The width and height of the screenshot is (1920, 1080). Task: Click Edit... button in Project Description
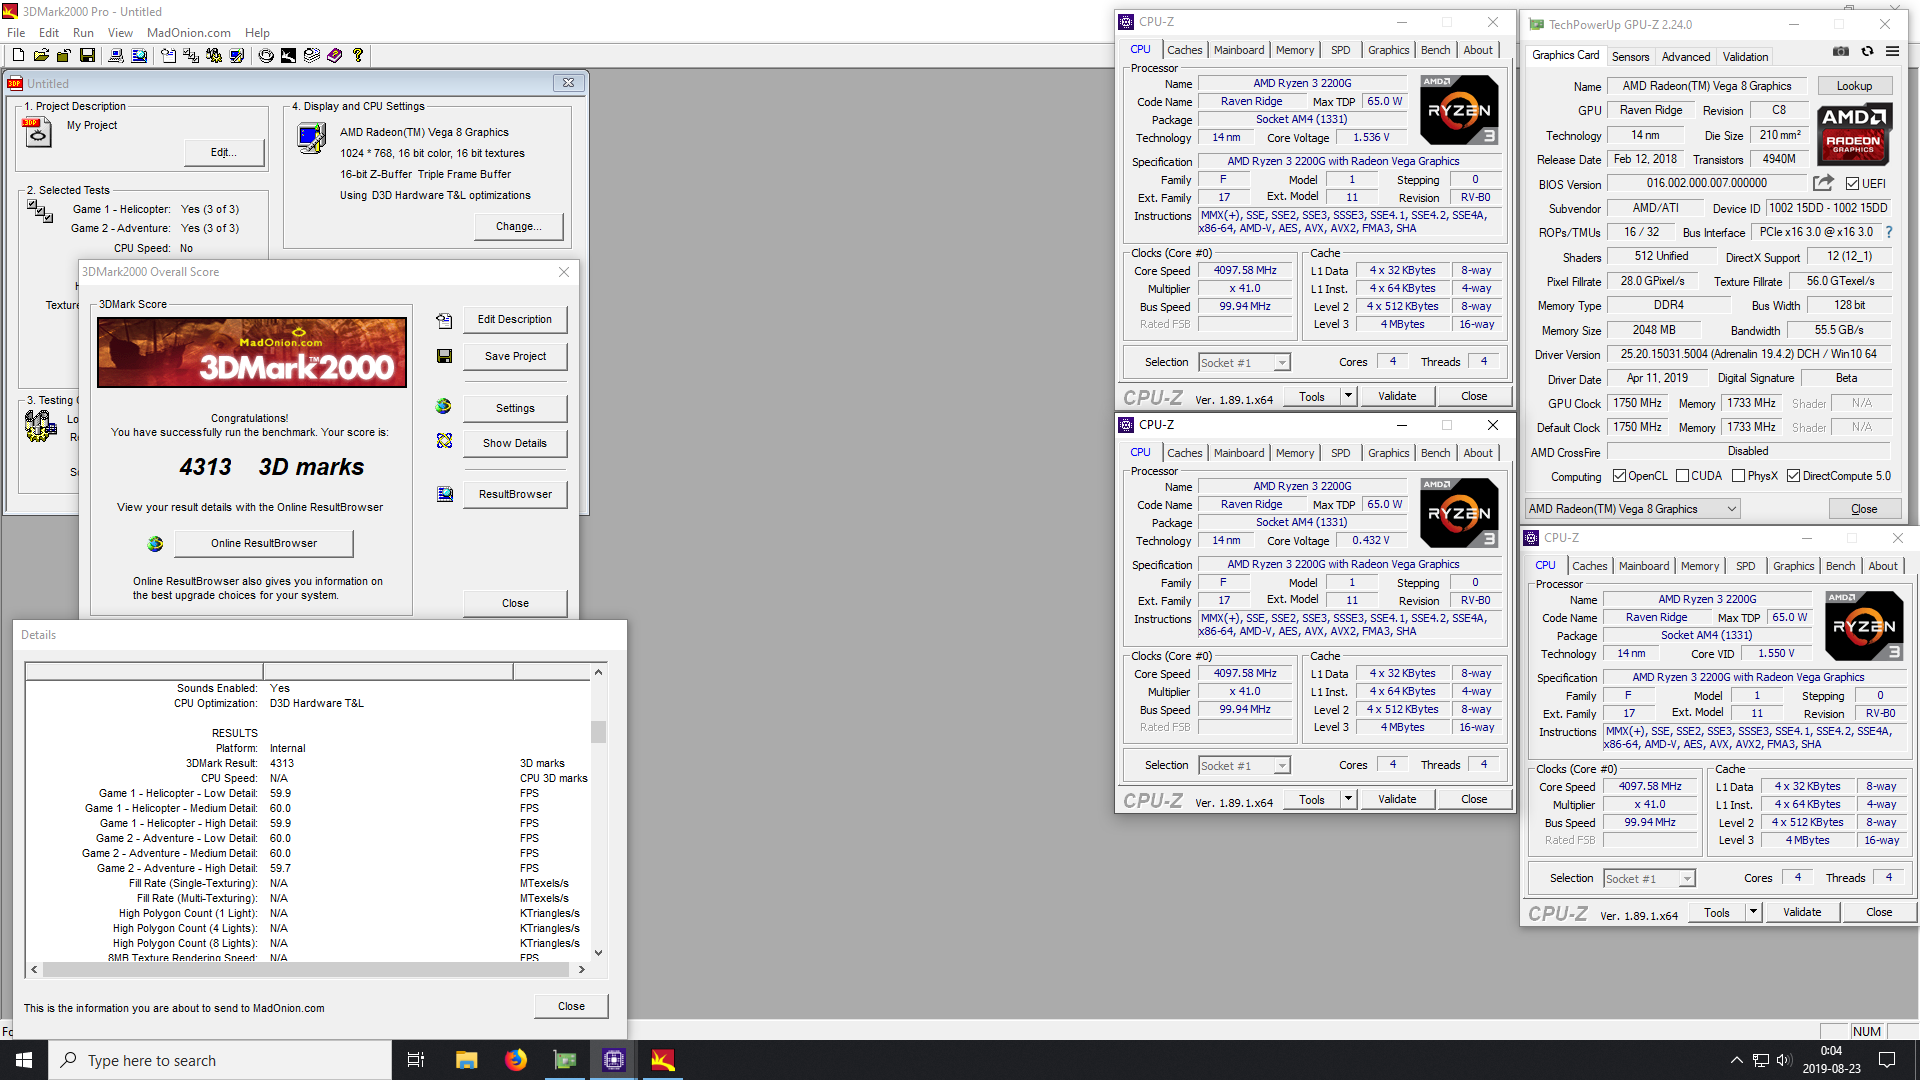point(224,153)
